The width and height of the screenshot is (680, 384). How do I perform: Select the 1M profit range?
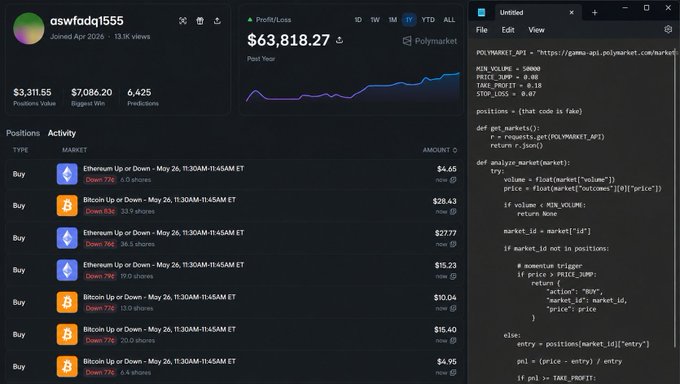point(392,20)
